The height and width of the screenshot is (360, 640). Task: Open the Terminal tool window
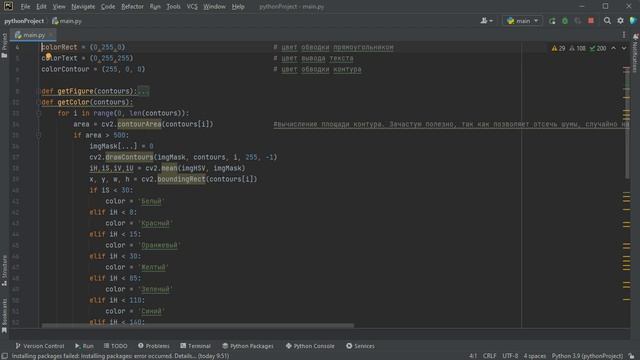coord(195,346)
